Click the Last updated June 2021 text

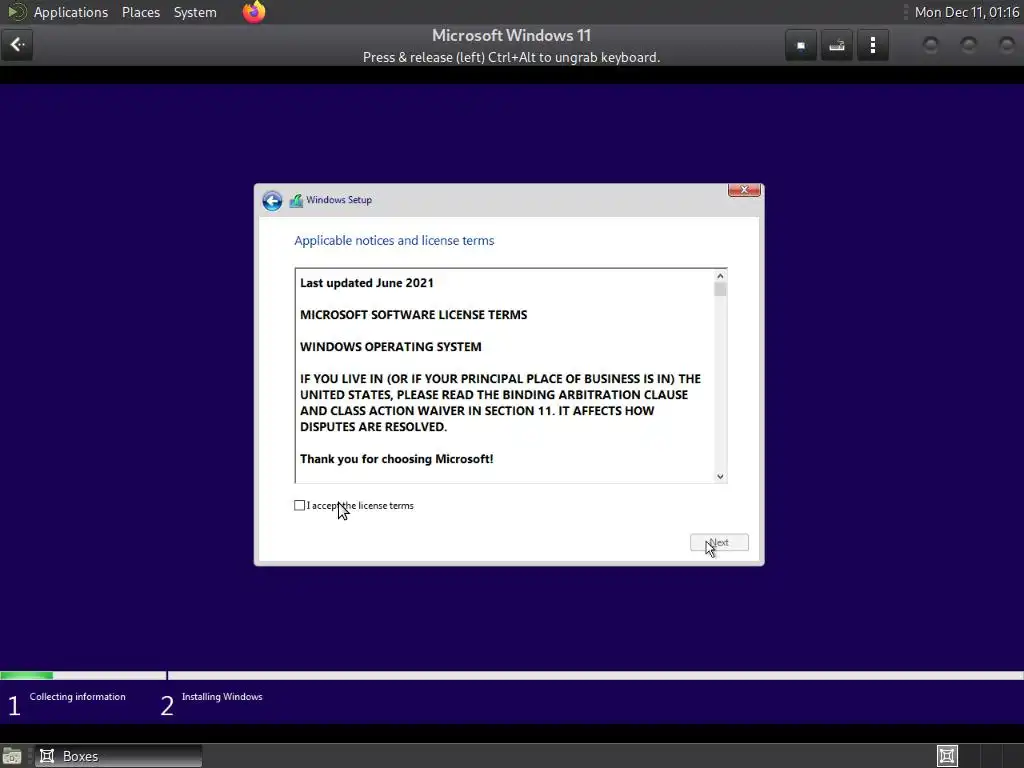click(x=366, y=283)
